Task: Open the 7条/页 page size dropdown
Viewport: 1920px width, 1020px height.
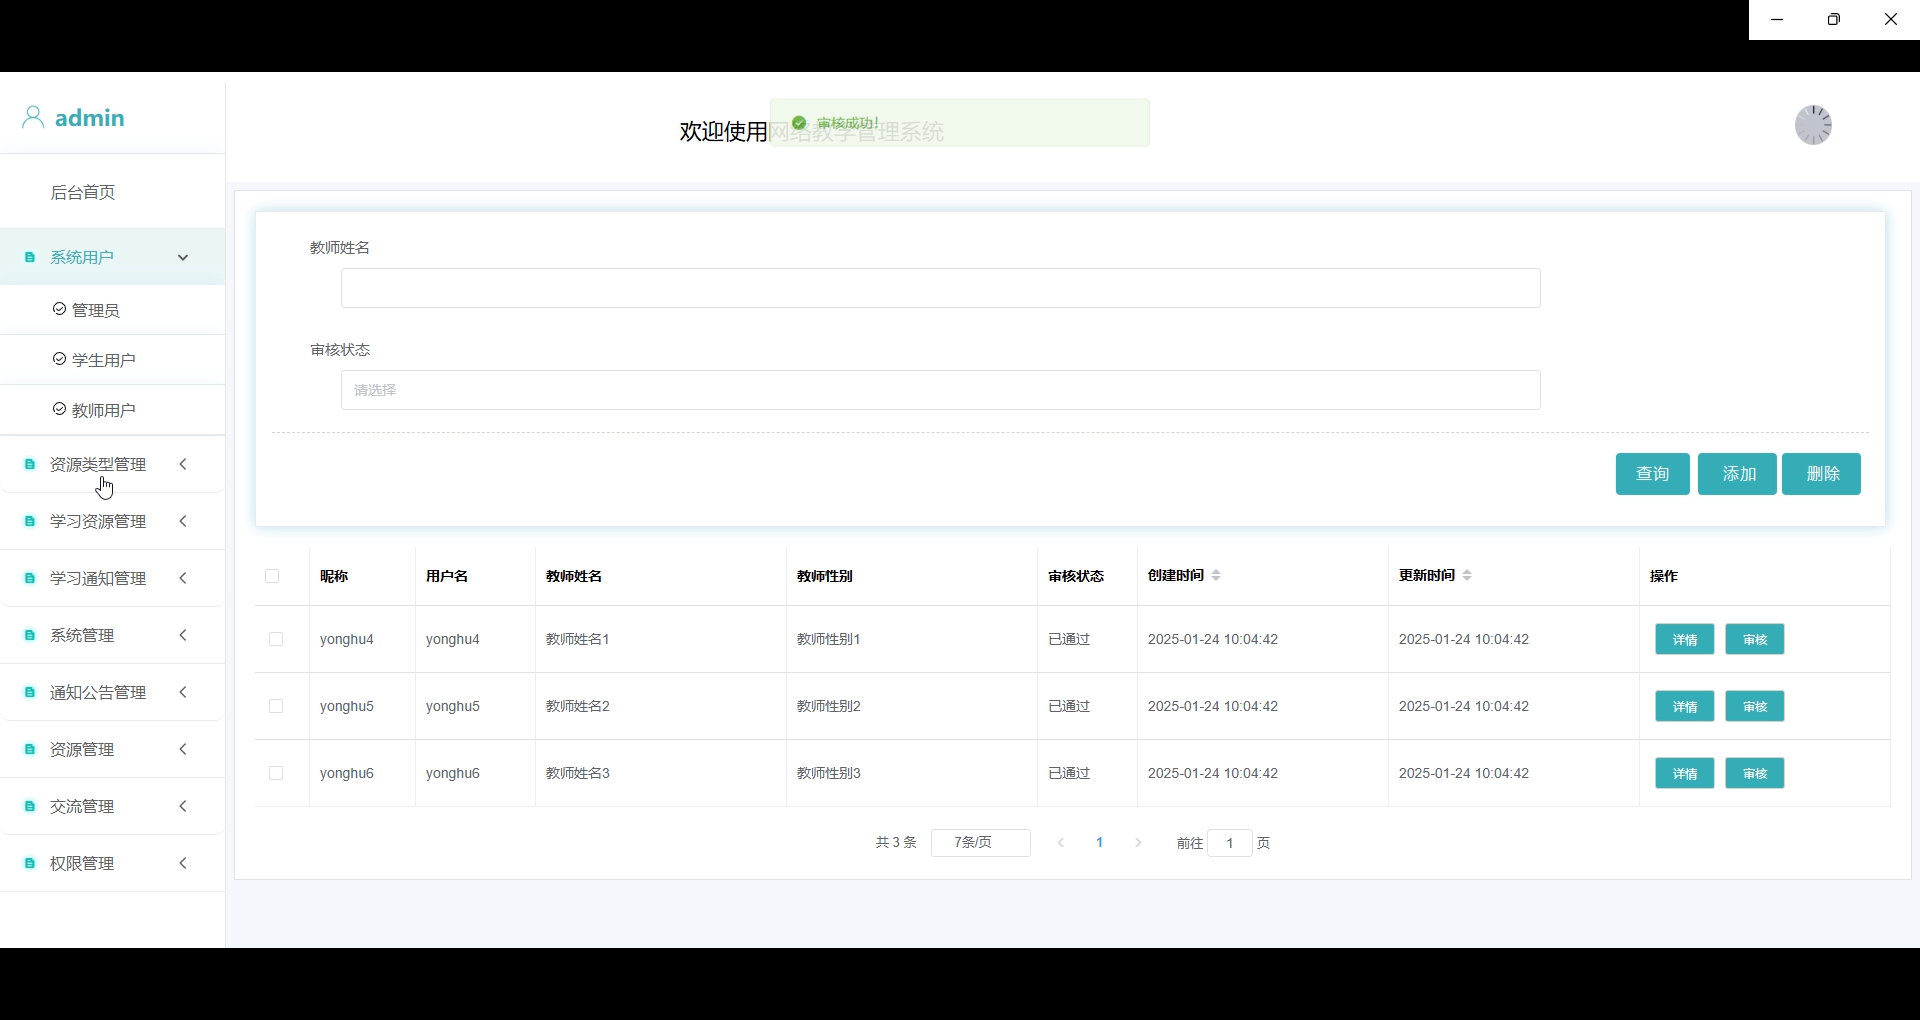Action: point(980,843)
